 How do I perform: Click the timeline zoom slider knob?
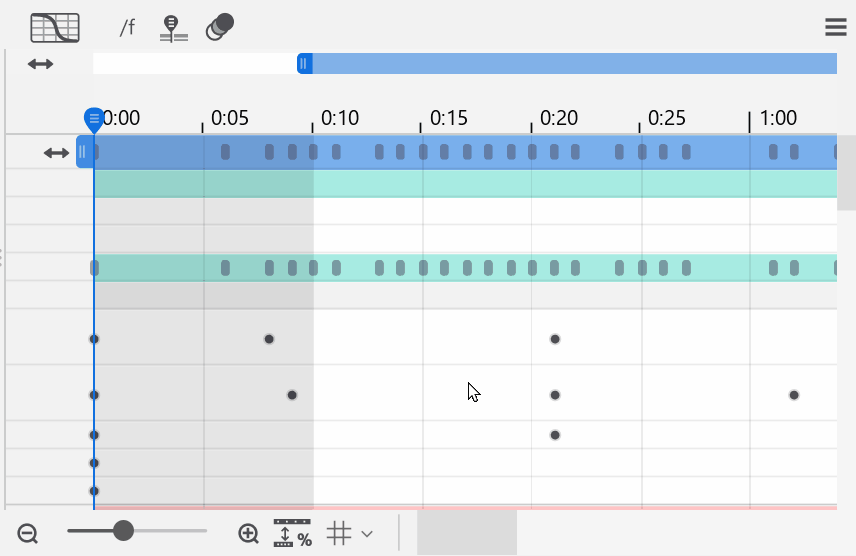pos(123,530)
